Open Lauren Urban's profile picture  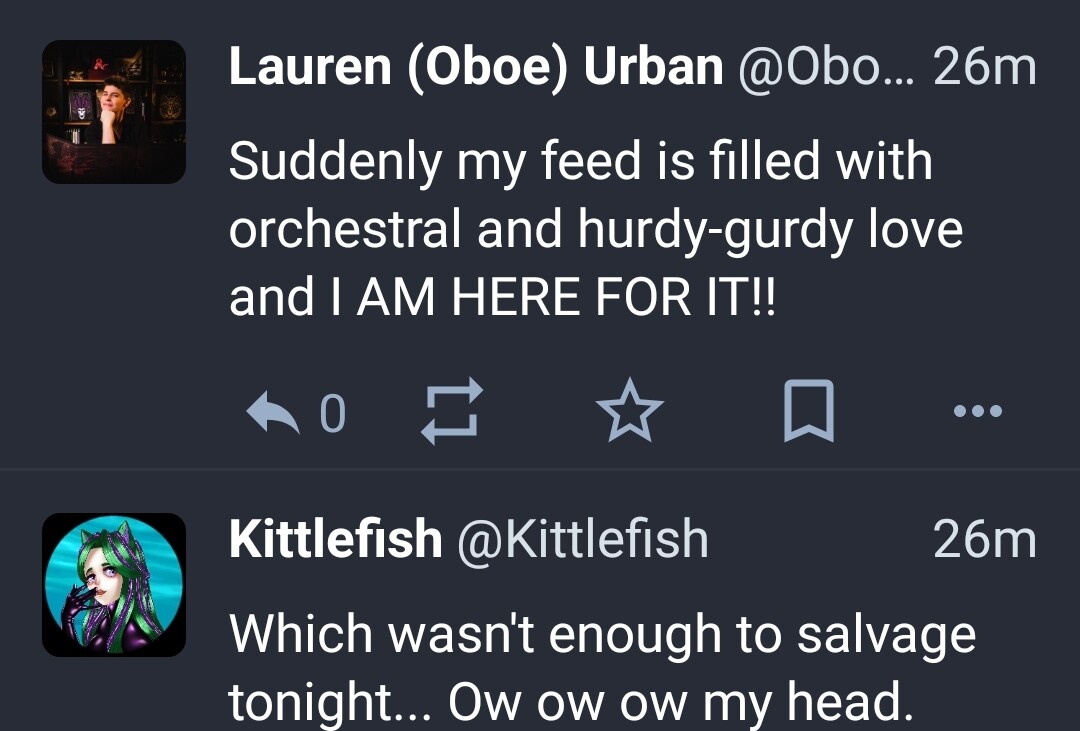tap(114, 112)
